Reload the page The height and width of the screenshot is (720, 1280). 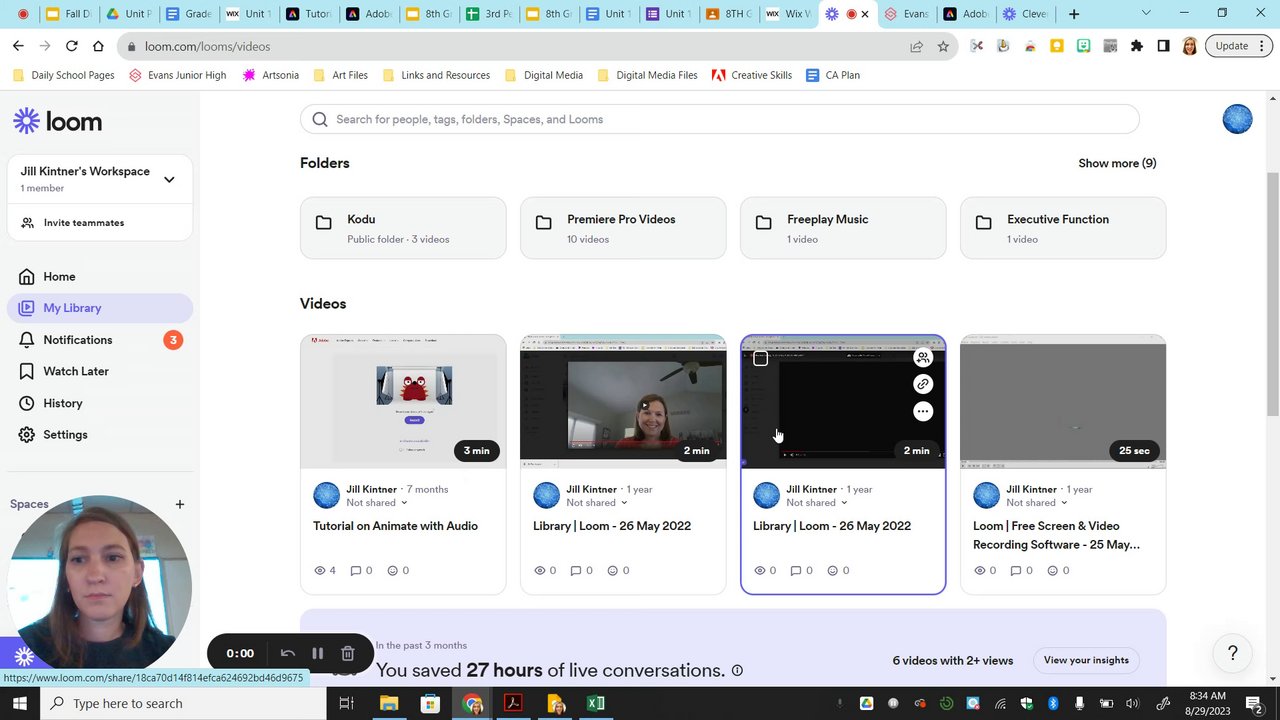[x=71, y=46]
